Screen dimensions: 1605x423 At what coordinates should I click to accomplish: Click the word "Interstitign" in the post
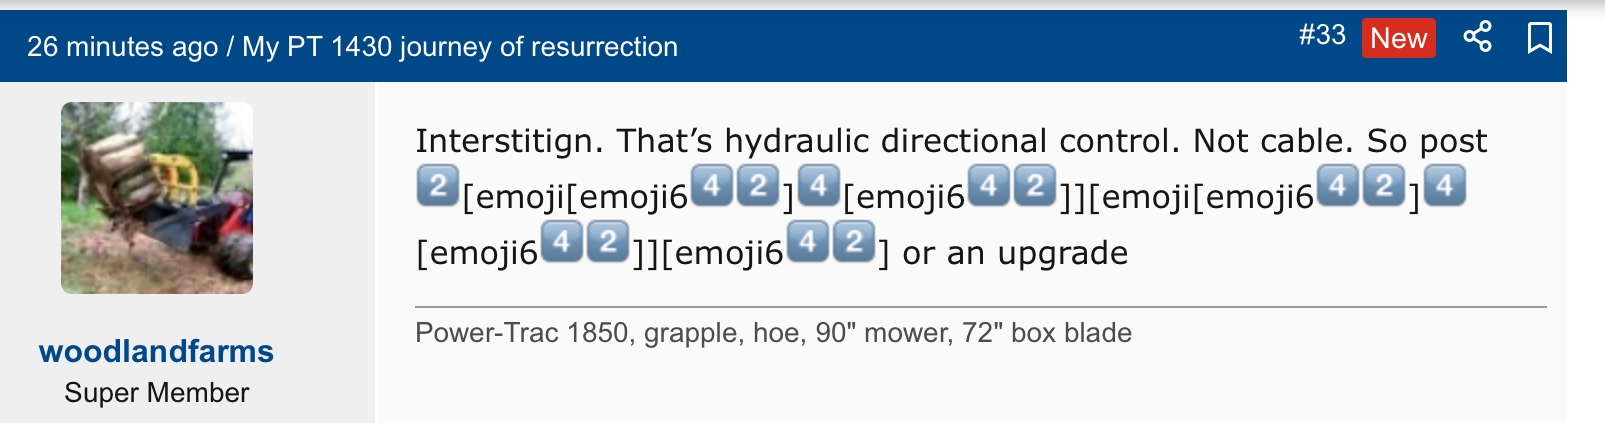tap(509, 141)
